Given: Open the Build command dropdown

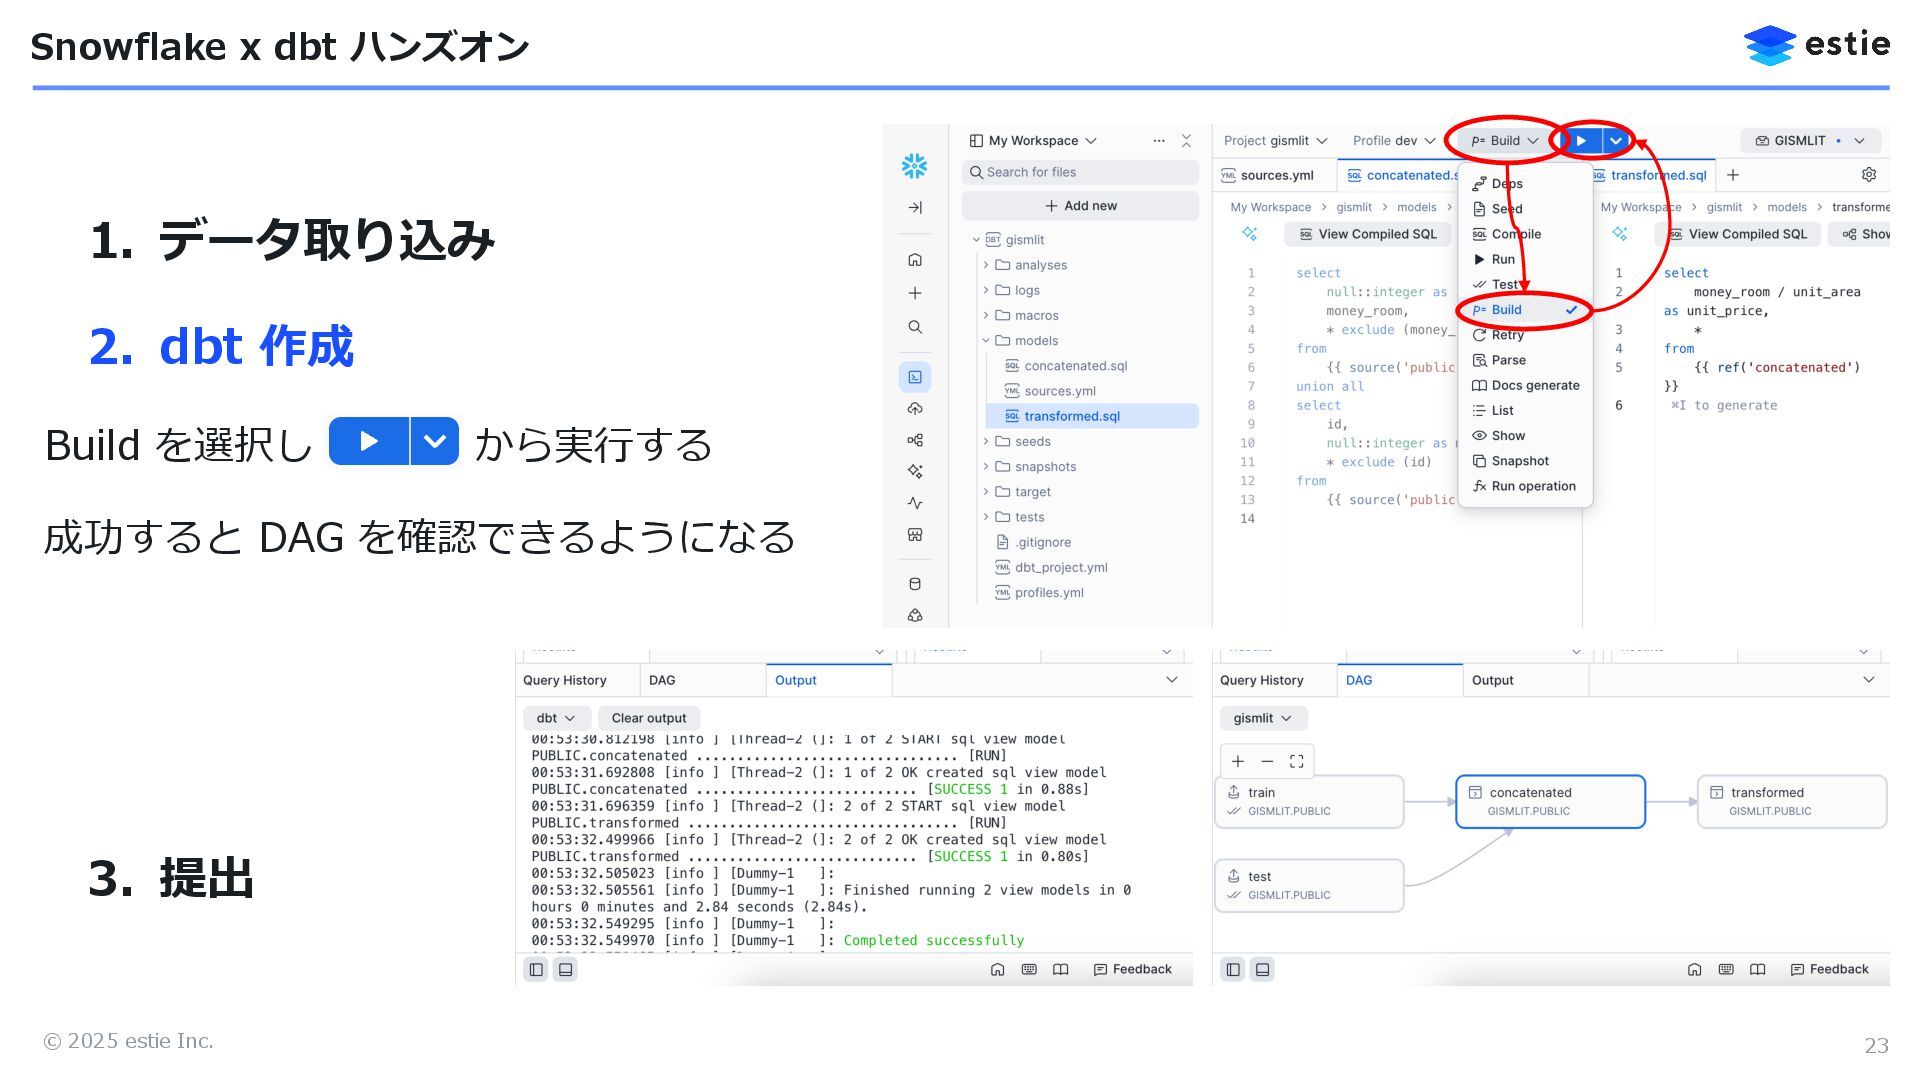Looking at the screenshot, I should (1504, 141).
